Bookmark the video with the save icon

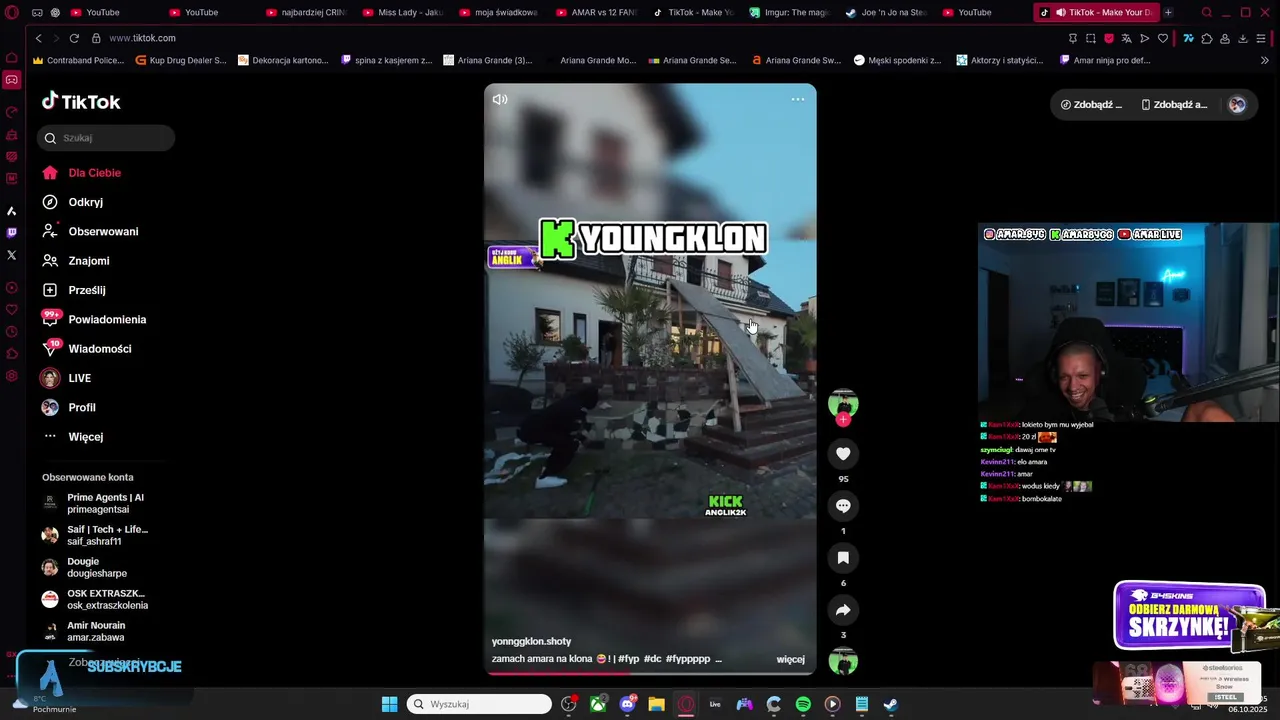pyautogui.click(x=843, y=558)
